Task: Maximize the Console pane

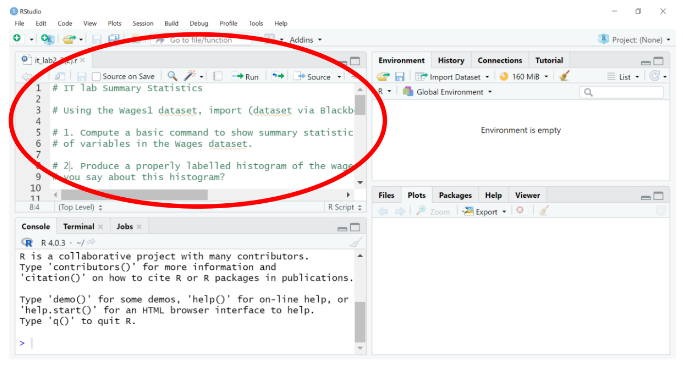Action: coord(355,227)
